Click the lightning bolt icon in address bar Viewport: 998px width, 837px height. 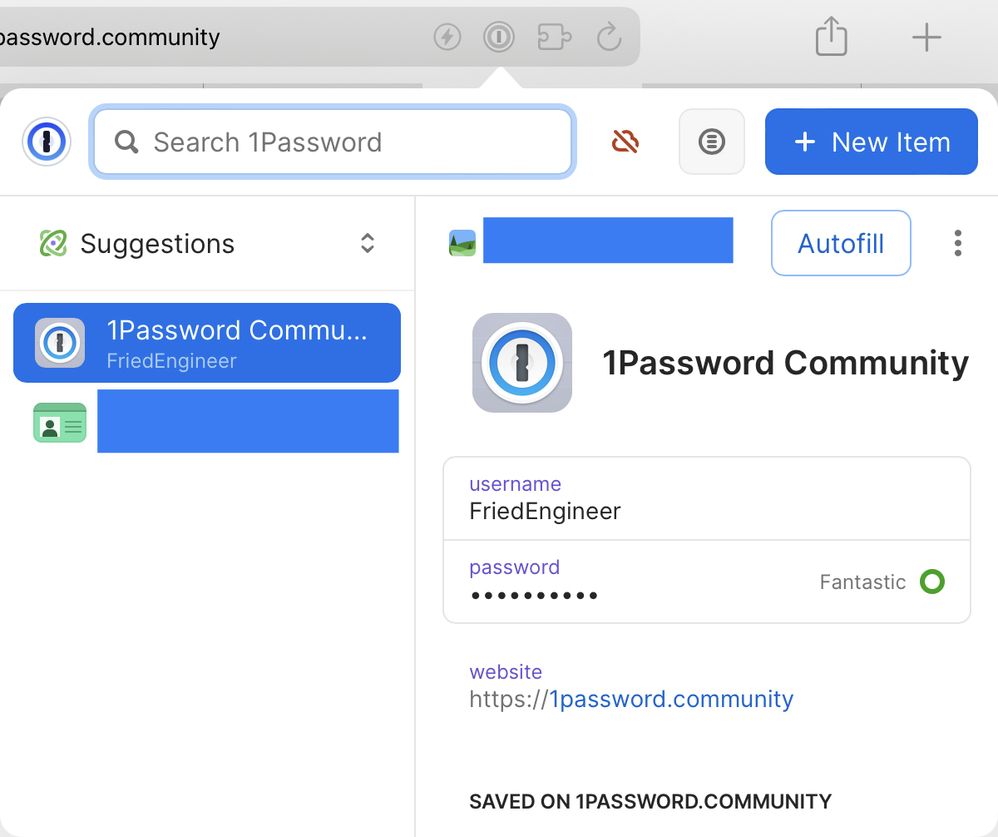tap(447, 38)
